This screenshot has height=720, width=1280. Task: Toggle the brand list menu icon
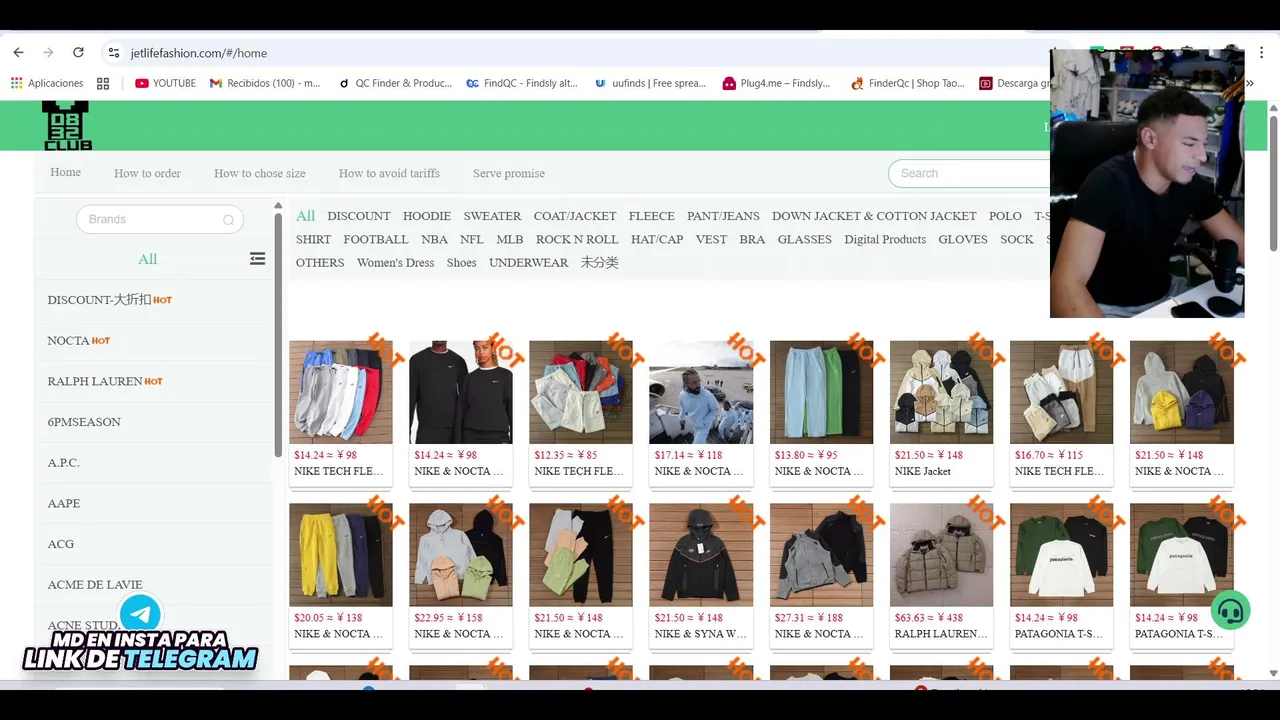click(257, 259)
